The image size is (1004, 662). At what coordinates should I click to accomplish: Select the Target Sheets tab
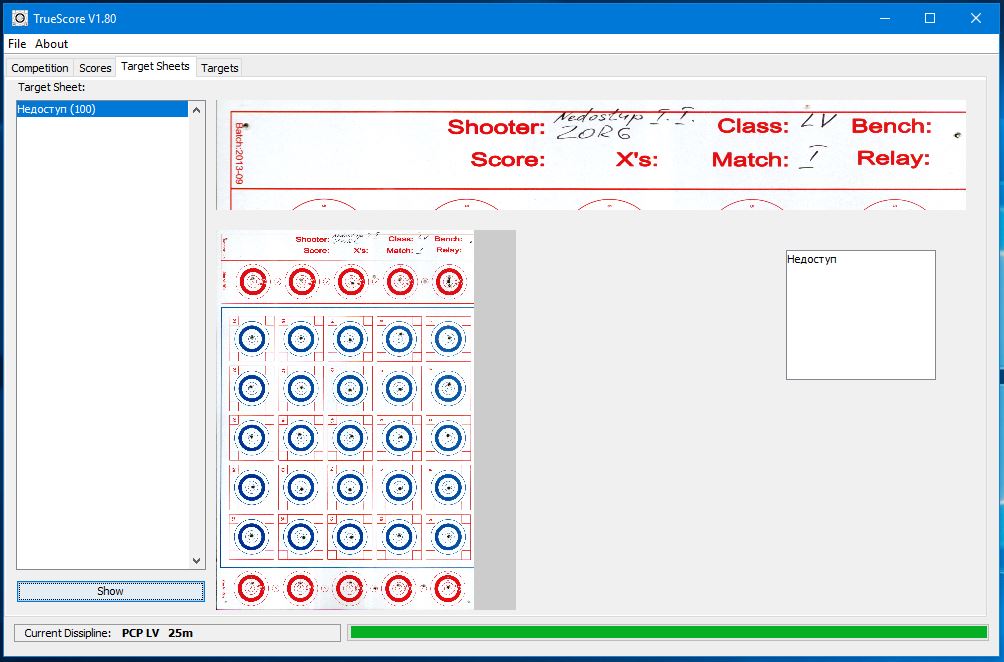[155, 67]
